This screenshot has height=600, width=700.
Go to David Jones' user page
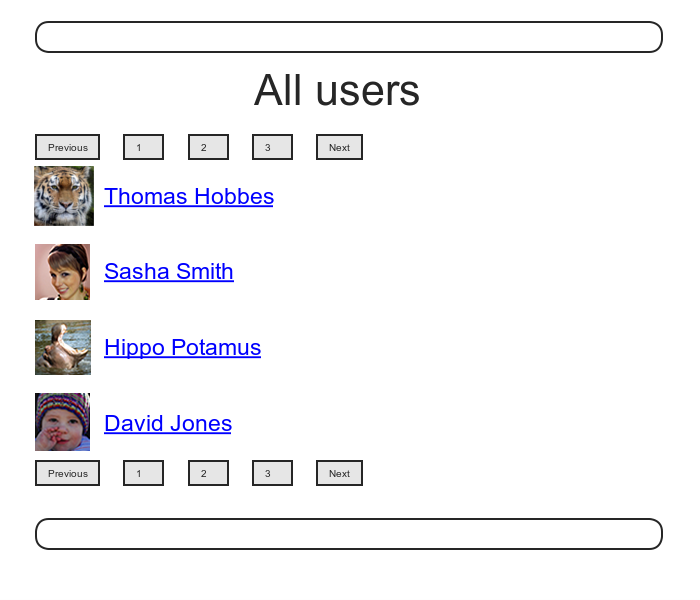pos(168,423)
